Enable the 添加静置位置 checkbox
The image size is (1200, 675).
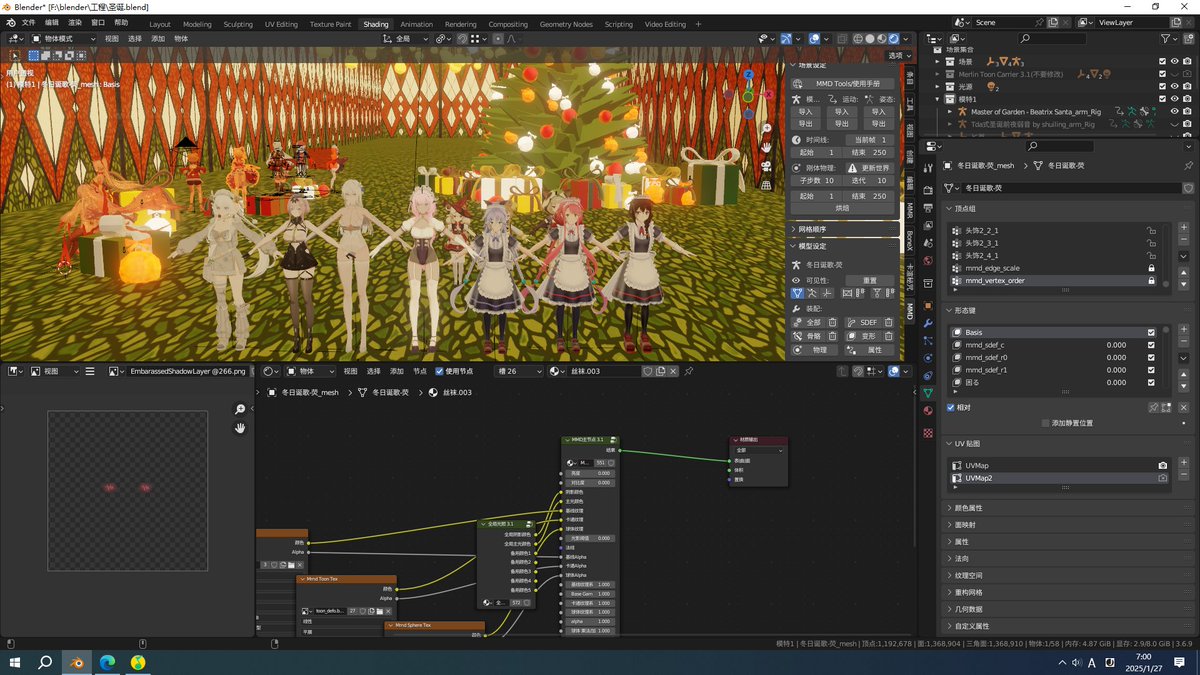(x=1046, y=423)
